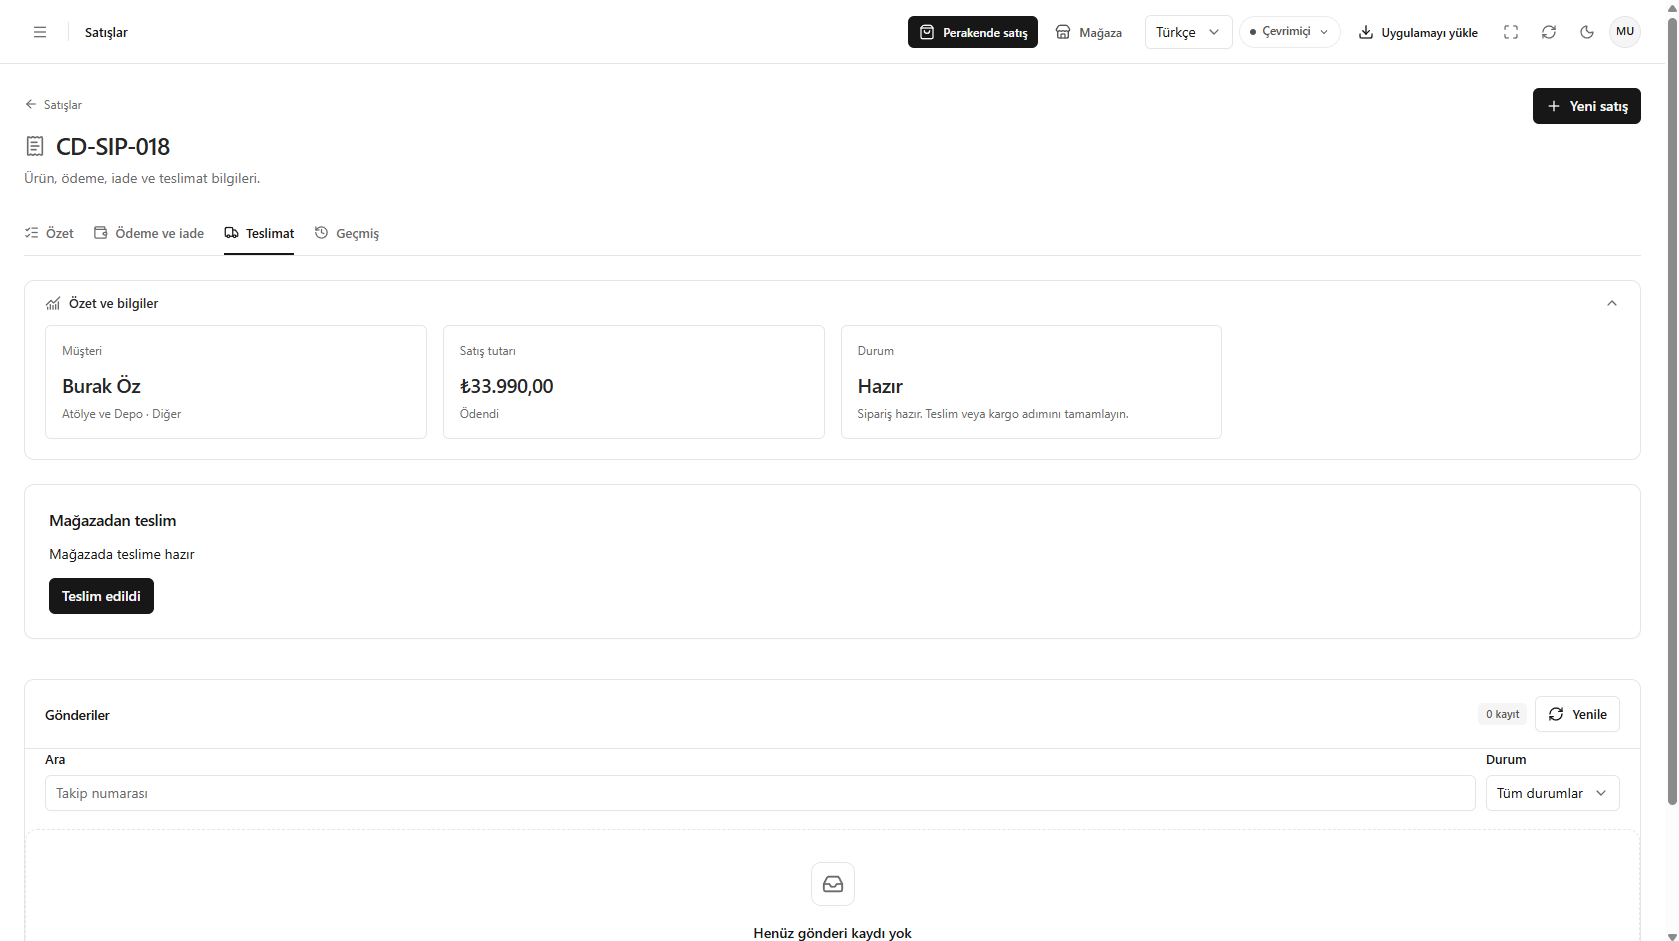Image resolution: width=1679 pixels, height=941 pixels.
Task: Open the Türkçe language dropdown
Action: click(1188, 32)
